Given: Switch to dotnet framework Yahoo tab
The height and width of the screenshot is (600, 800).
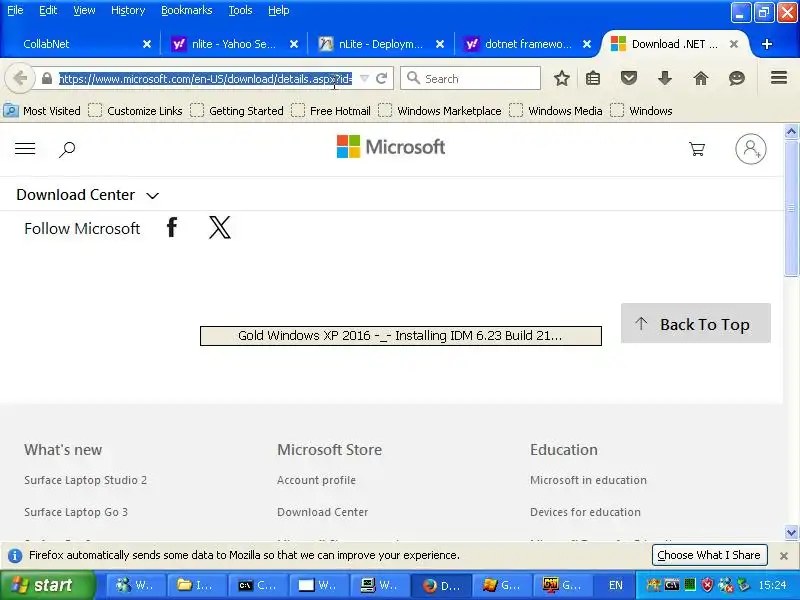Looking at the screenshot, I should pyautogui.click(x=528, y=44).
